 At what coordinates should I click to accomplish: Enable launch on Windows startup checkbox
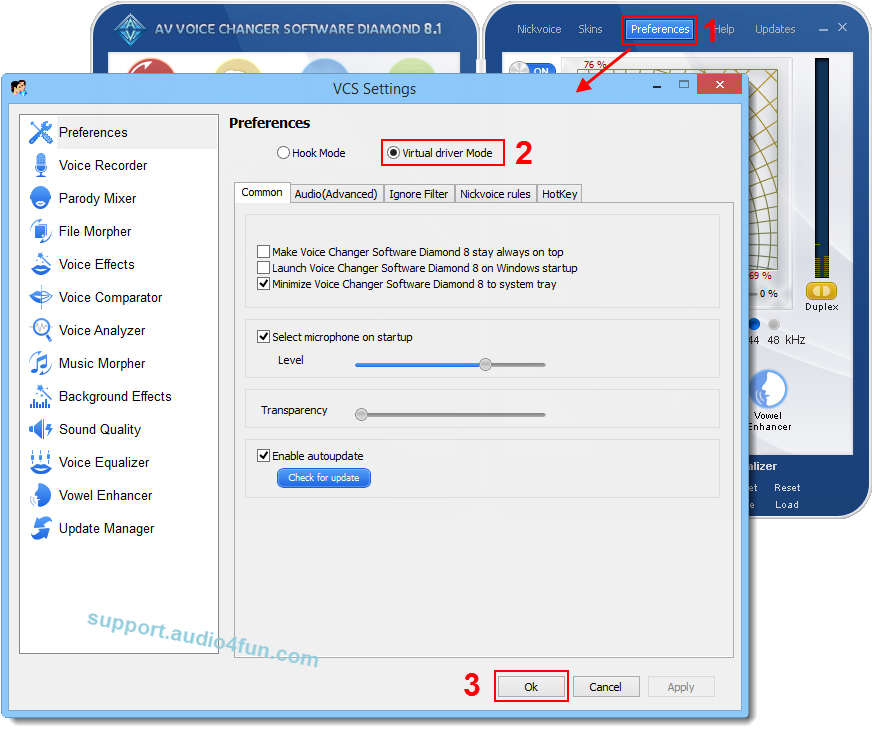(x=264, y=267)
